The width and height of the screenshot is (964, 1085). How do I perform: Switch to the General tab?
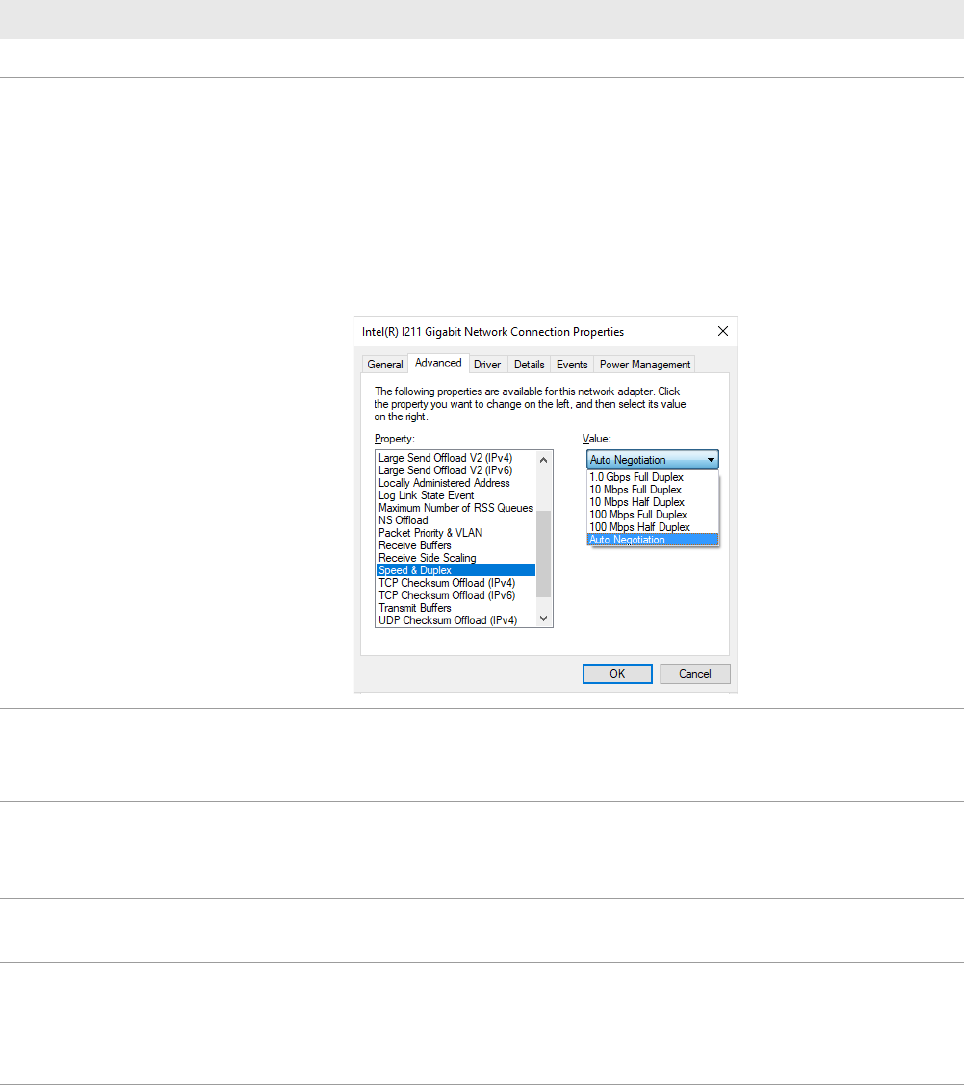pos(385,364)
